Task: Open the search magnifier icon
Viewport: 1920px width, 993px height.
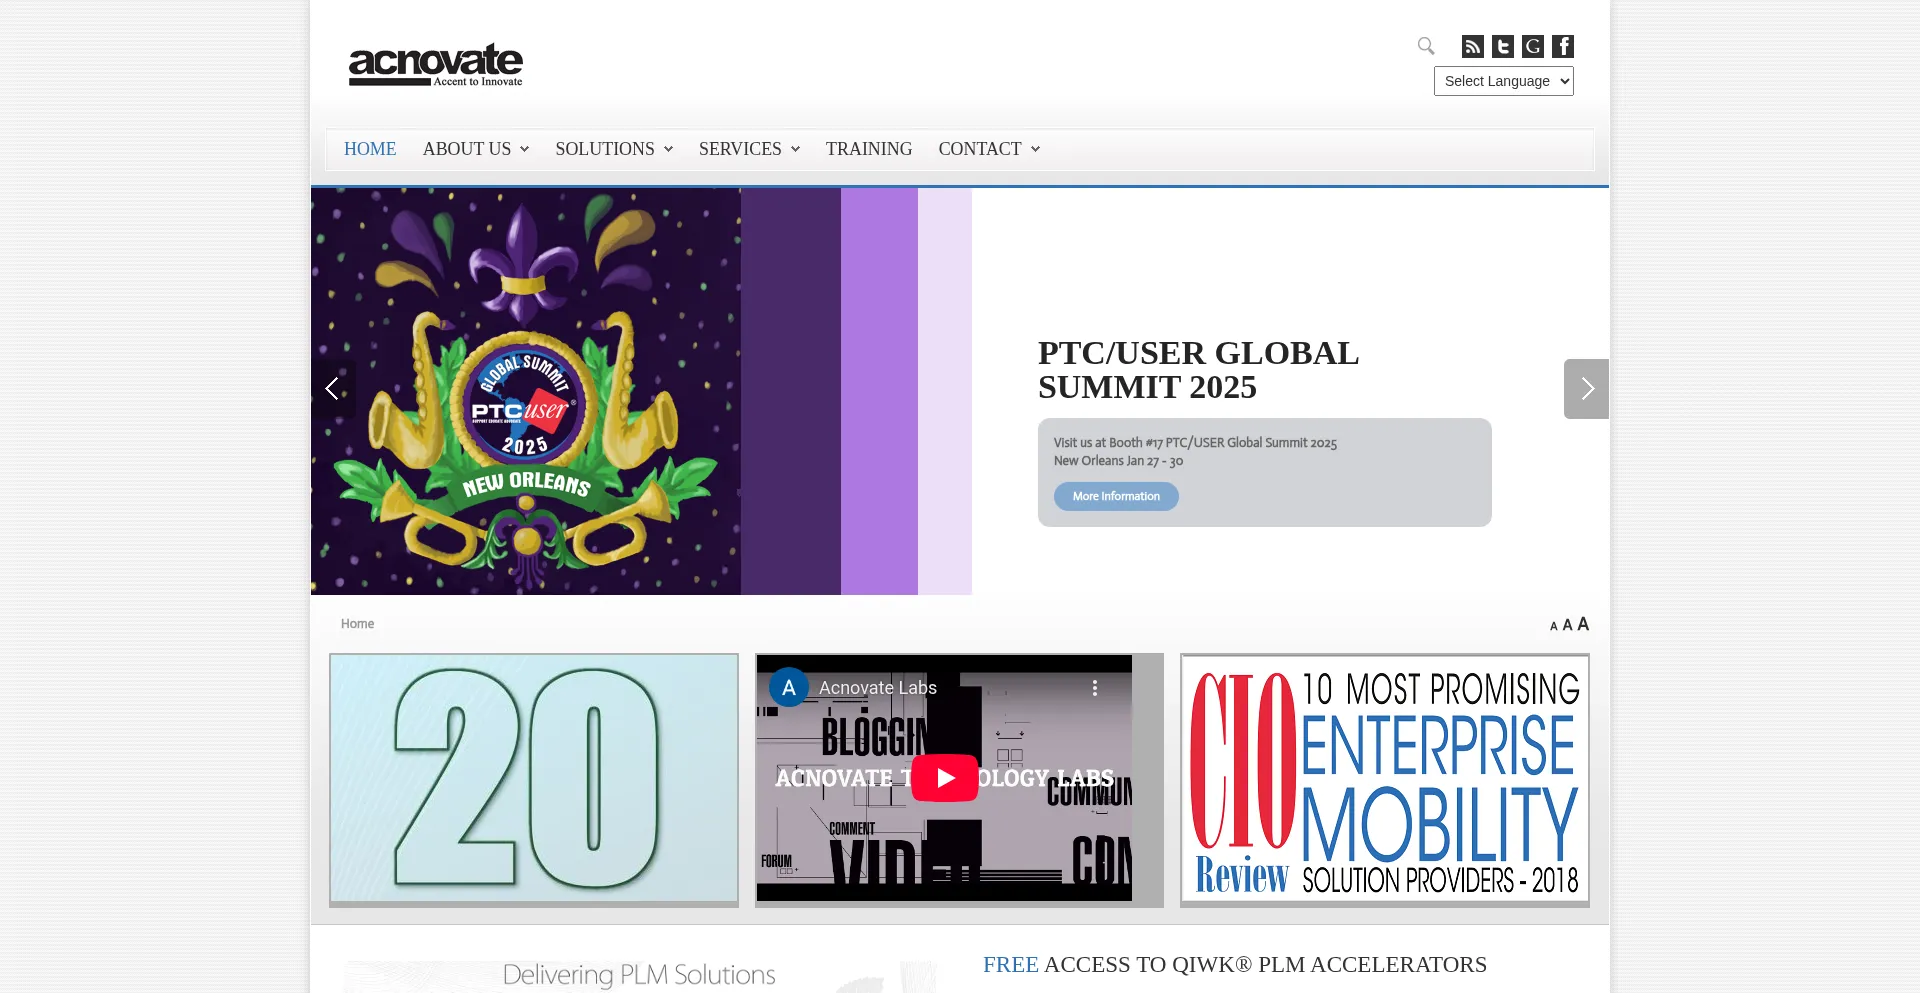Action: coord(1426,46)
